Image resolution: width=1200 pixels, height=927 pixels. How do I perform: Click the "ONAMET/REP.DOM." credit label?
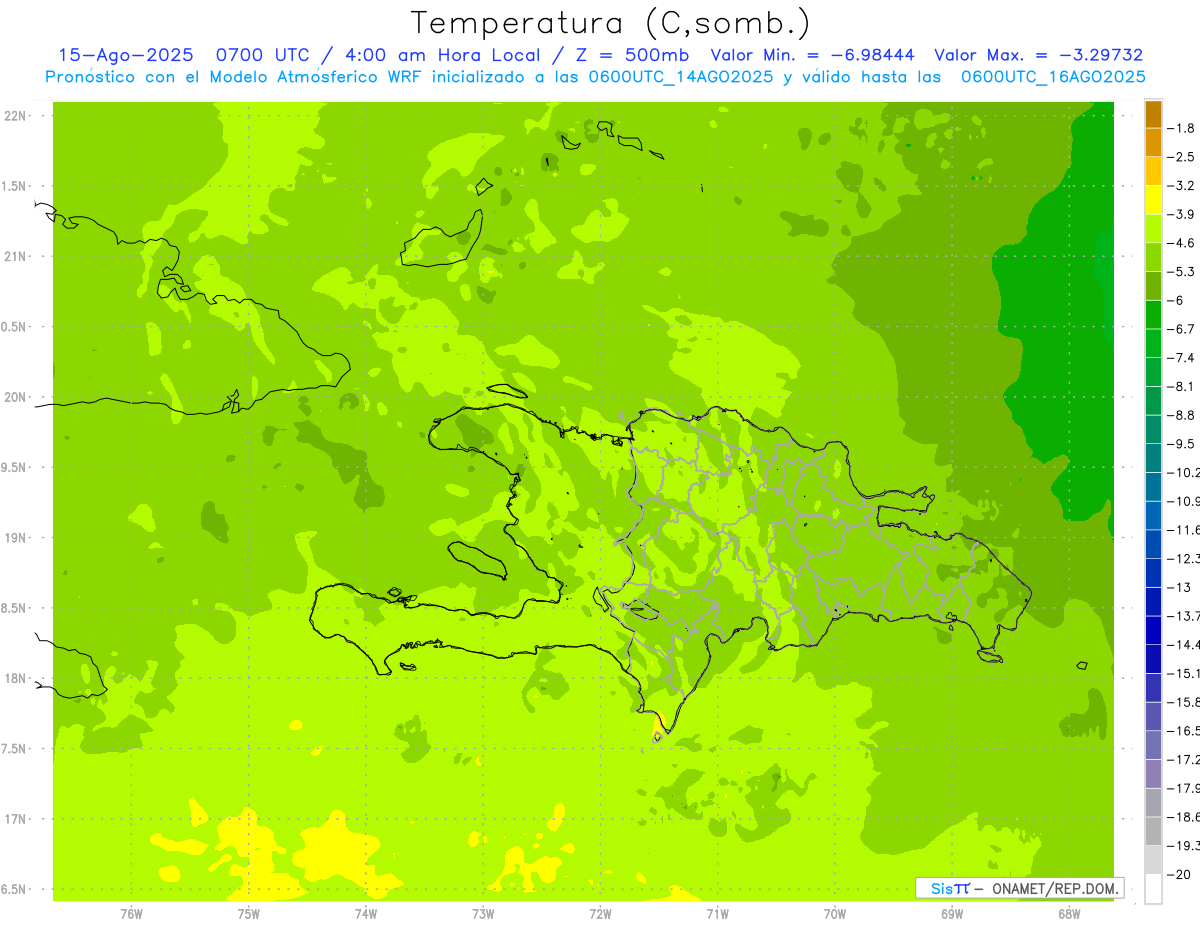click(1054, 888)
